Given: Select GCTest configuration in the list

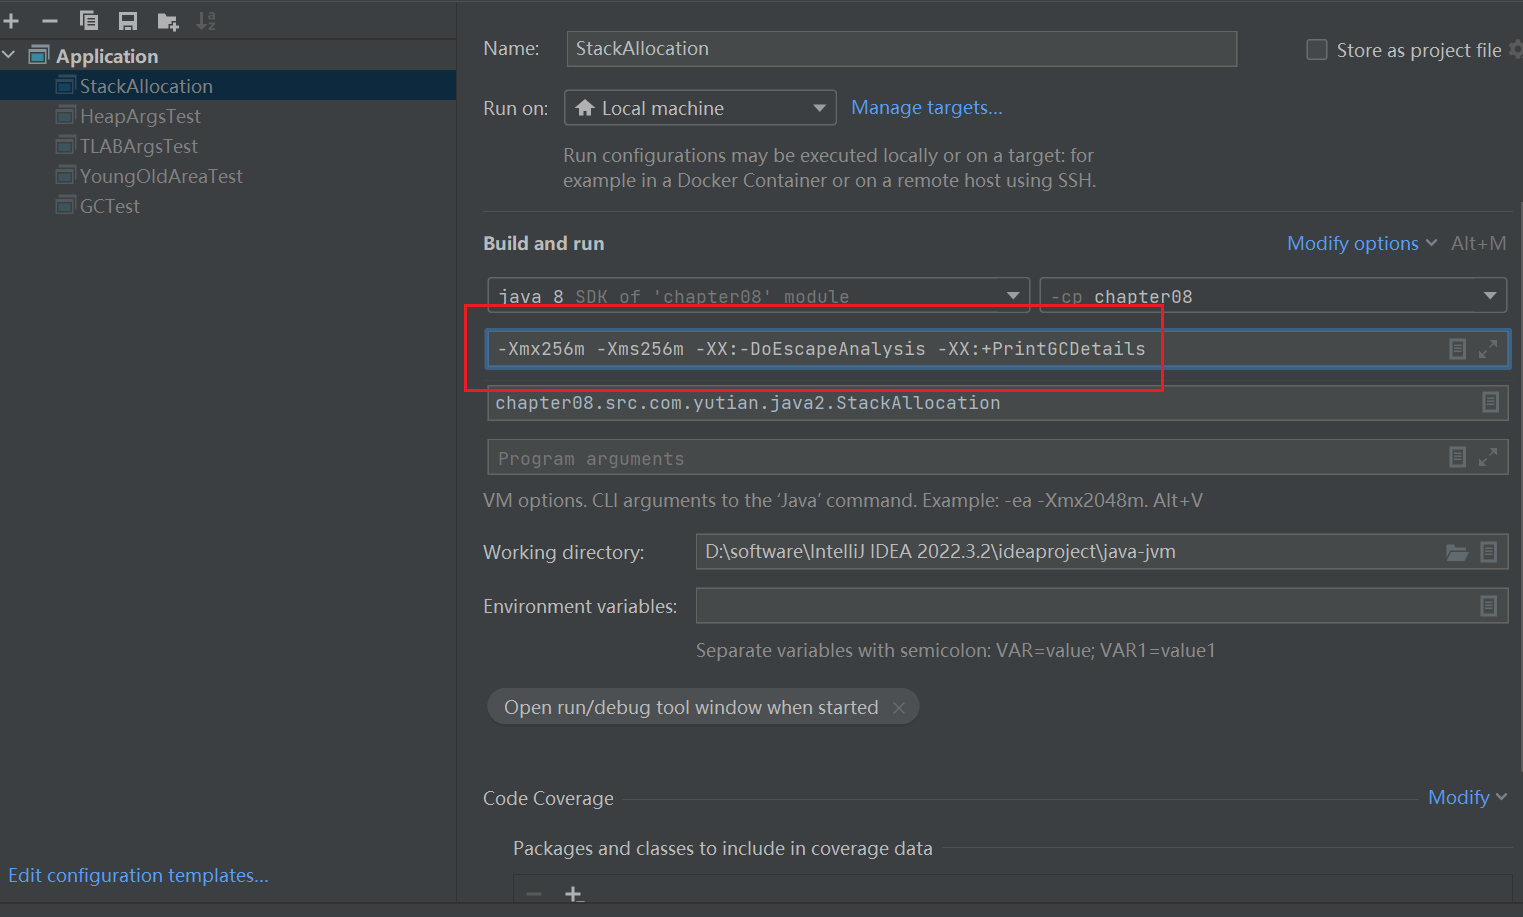Looking at the screenshot, I should 110,206.
